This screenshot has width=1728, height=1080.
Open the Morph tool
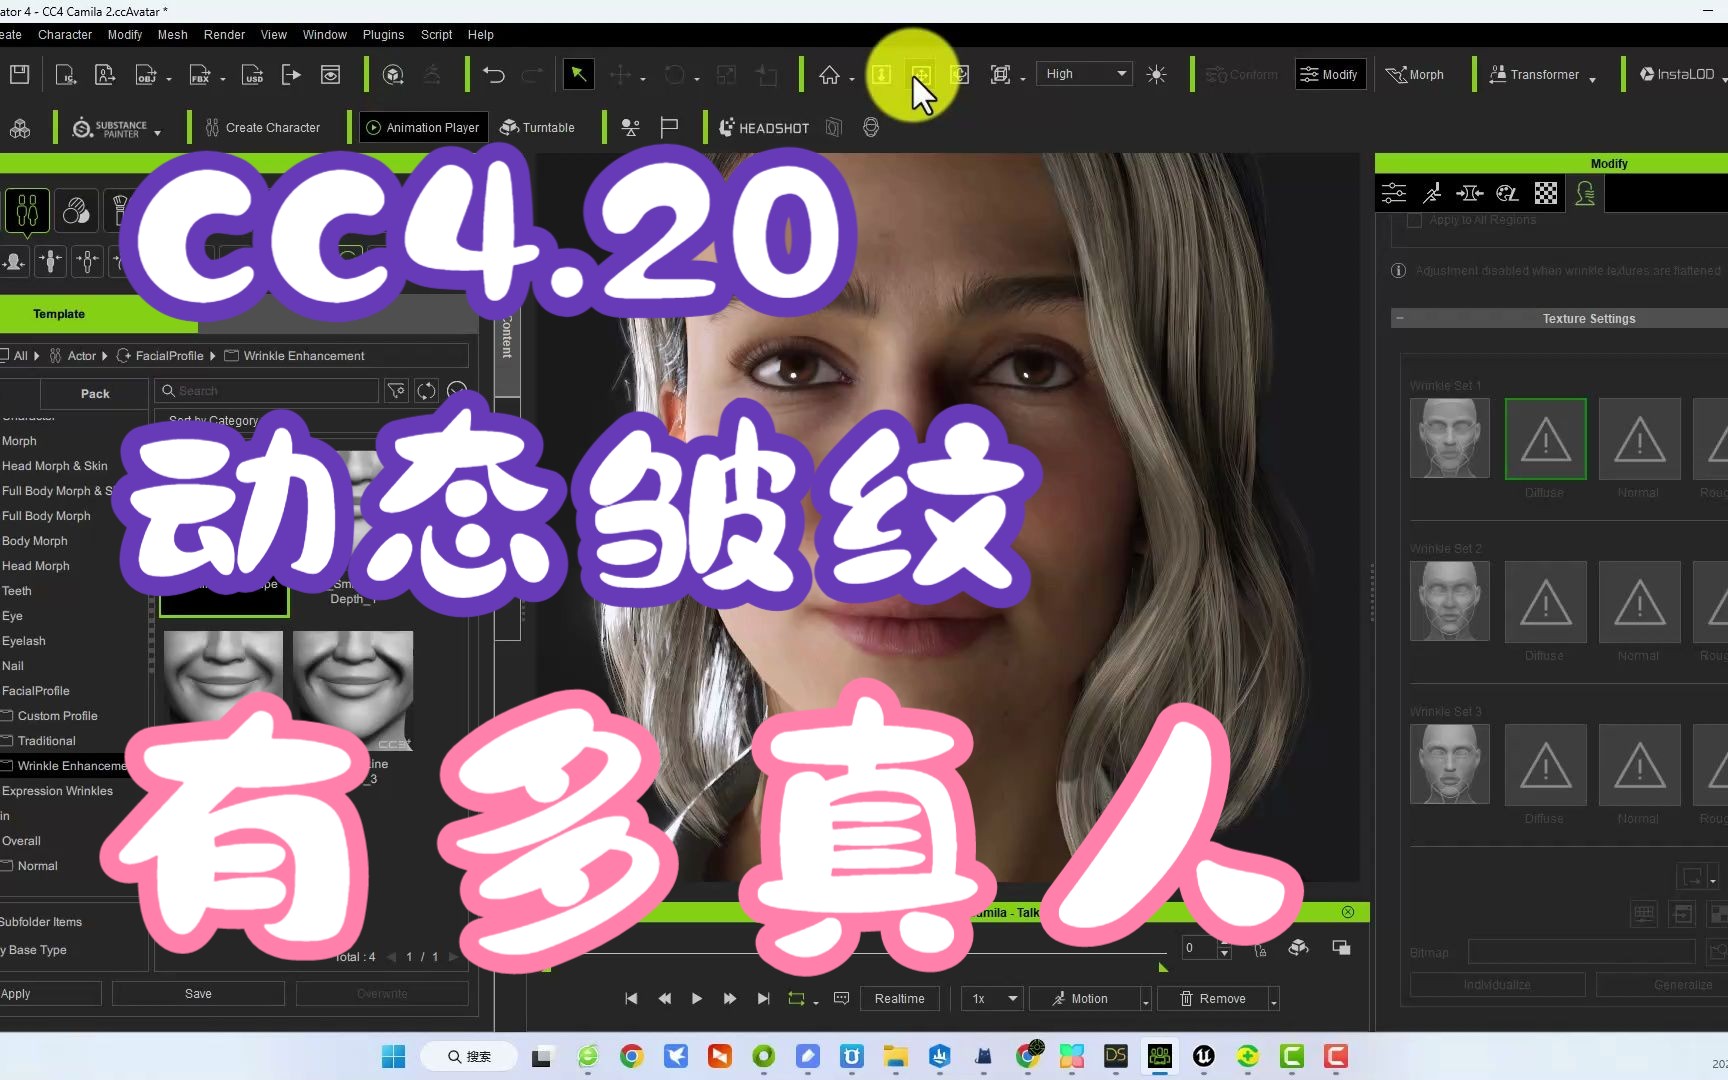pos(1414,74)
